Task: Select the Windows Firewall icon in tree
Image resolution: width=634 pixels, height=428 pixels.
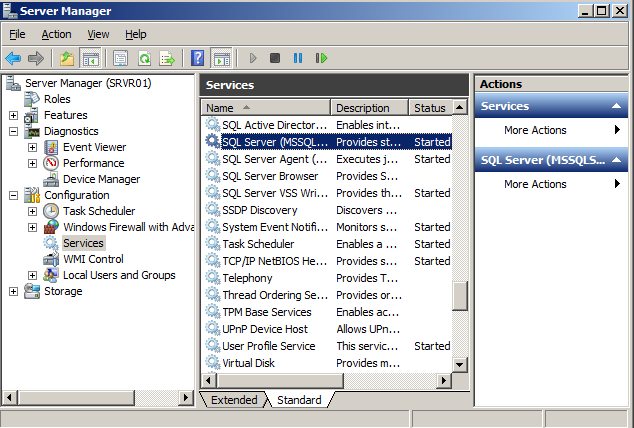Action: pyautogui.click(x=51, y=227)
